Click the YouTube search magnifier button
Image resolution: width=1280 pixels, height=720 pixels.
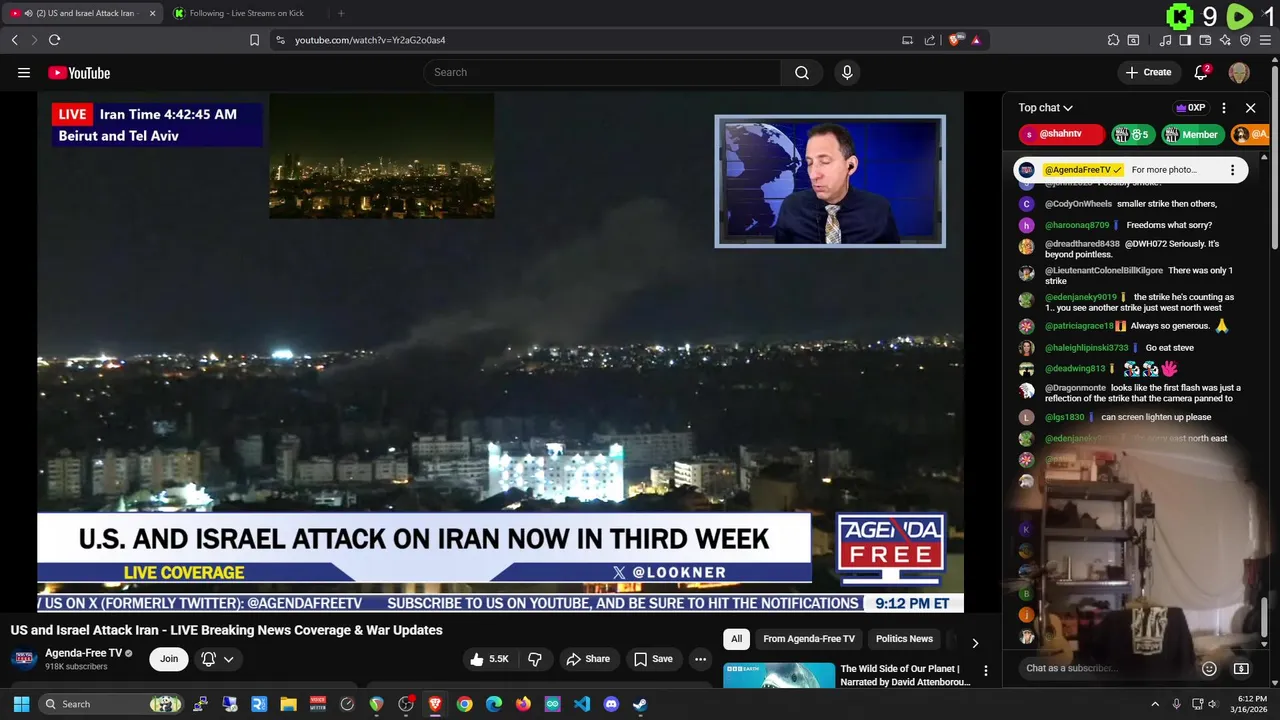(x=802, y=72)
